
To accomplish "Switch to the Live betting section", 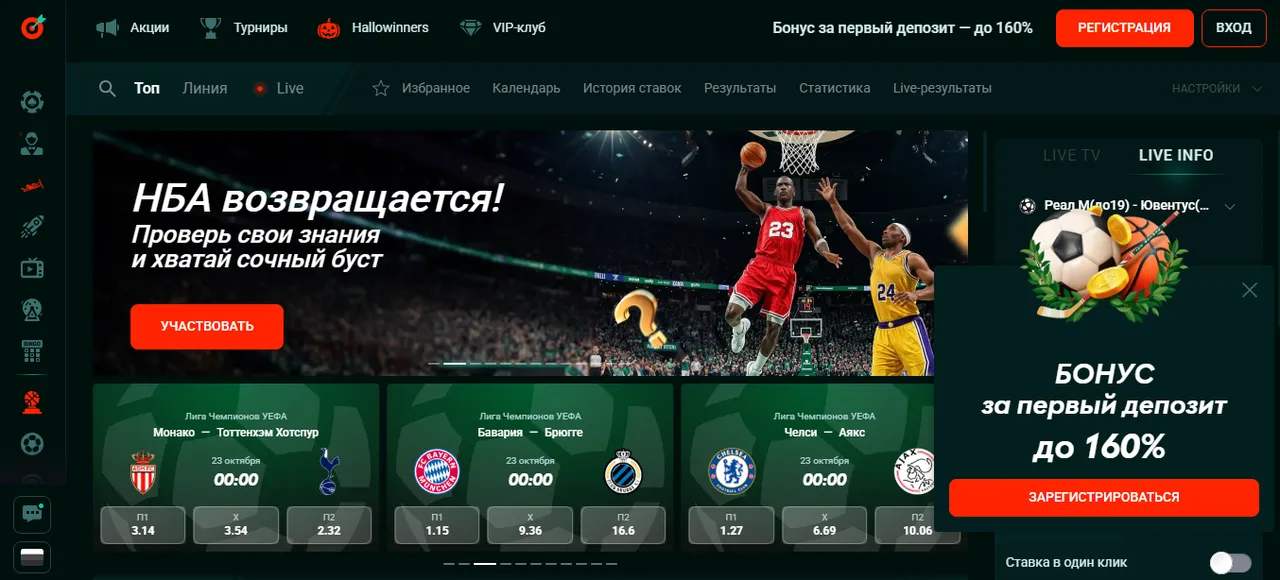I will 289,88.
